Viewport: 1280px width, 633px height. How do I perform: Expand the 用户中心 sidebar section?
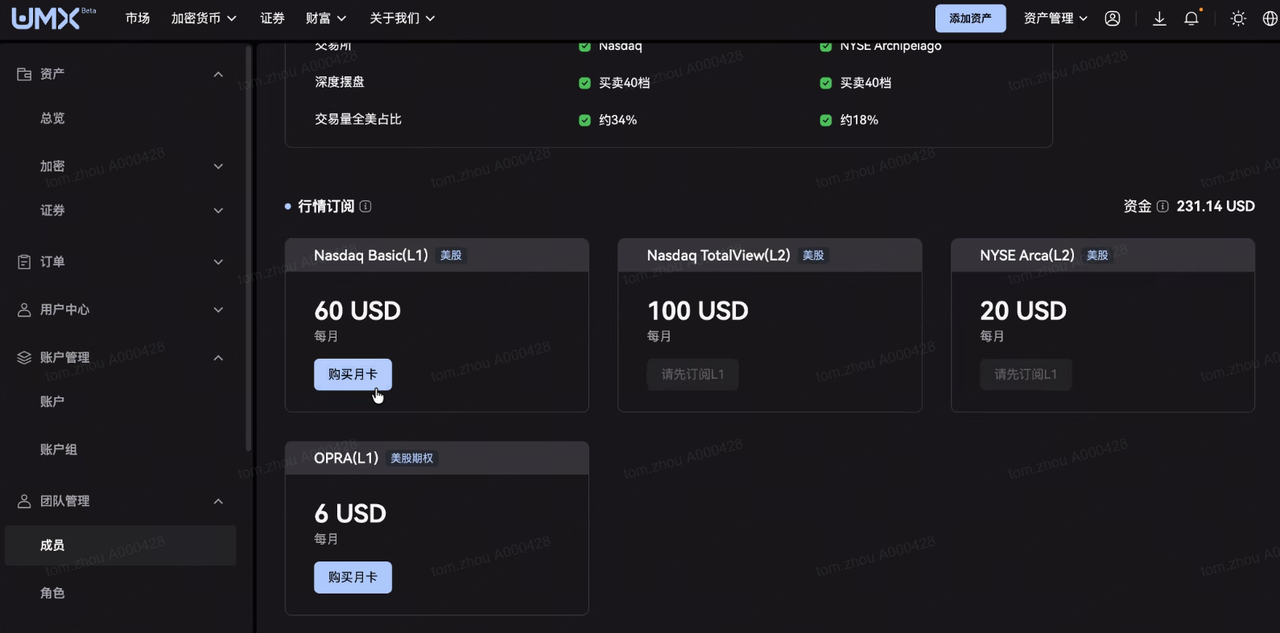point(218,310)
